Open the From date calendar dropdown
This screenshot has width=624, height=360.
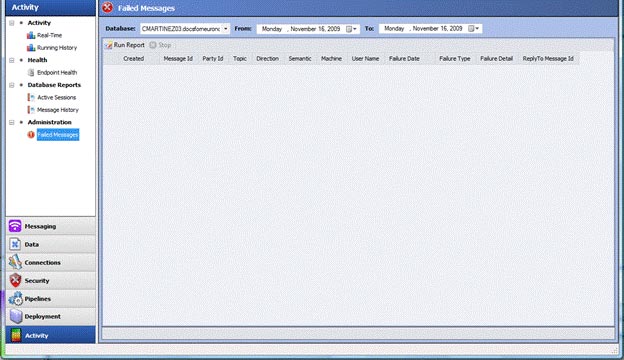coord(351,29)
